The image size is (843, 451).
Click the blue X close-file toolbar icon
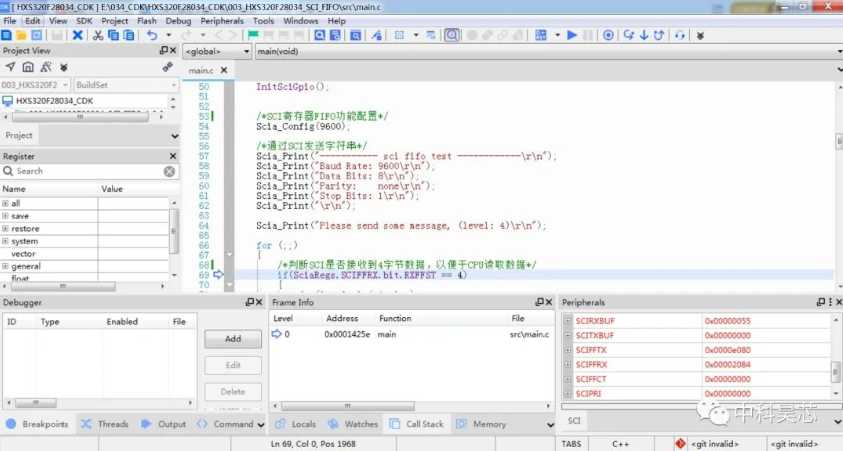[77, 35]
